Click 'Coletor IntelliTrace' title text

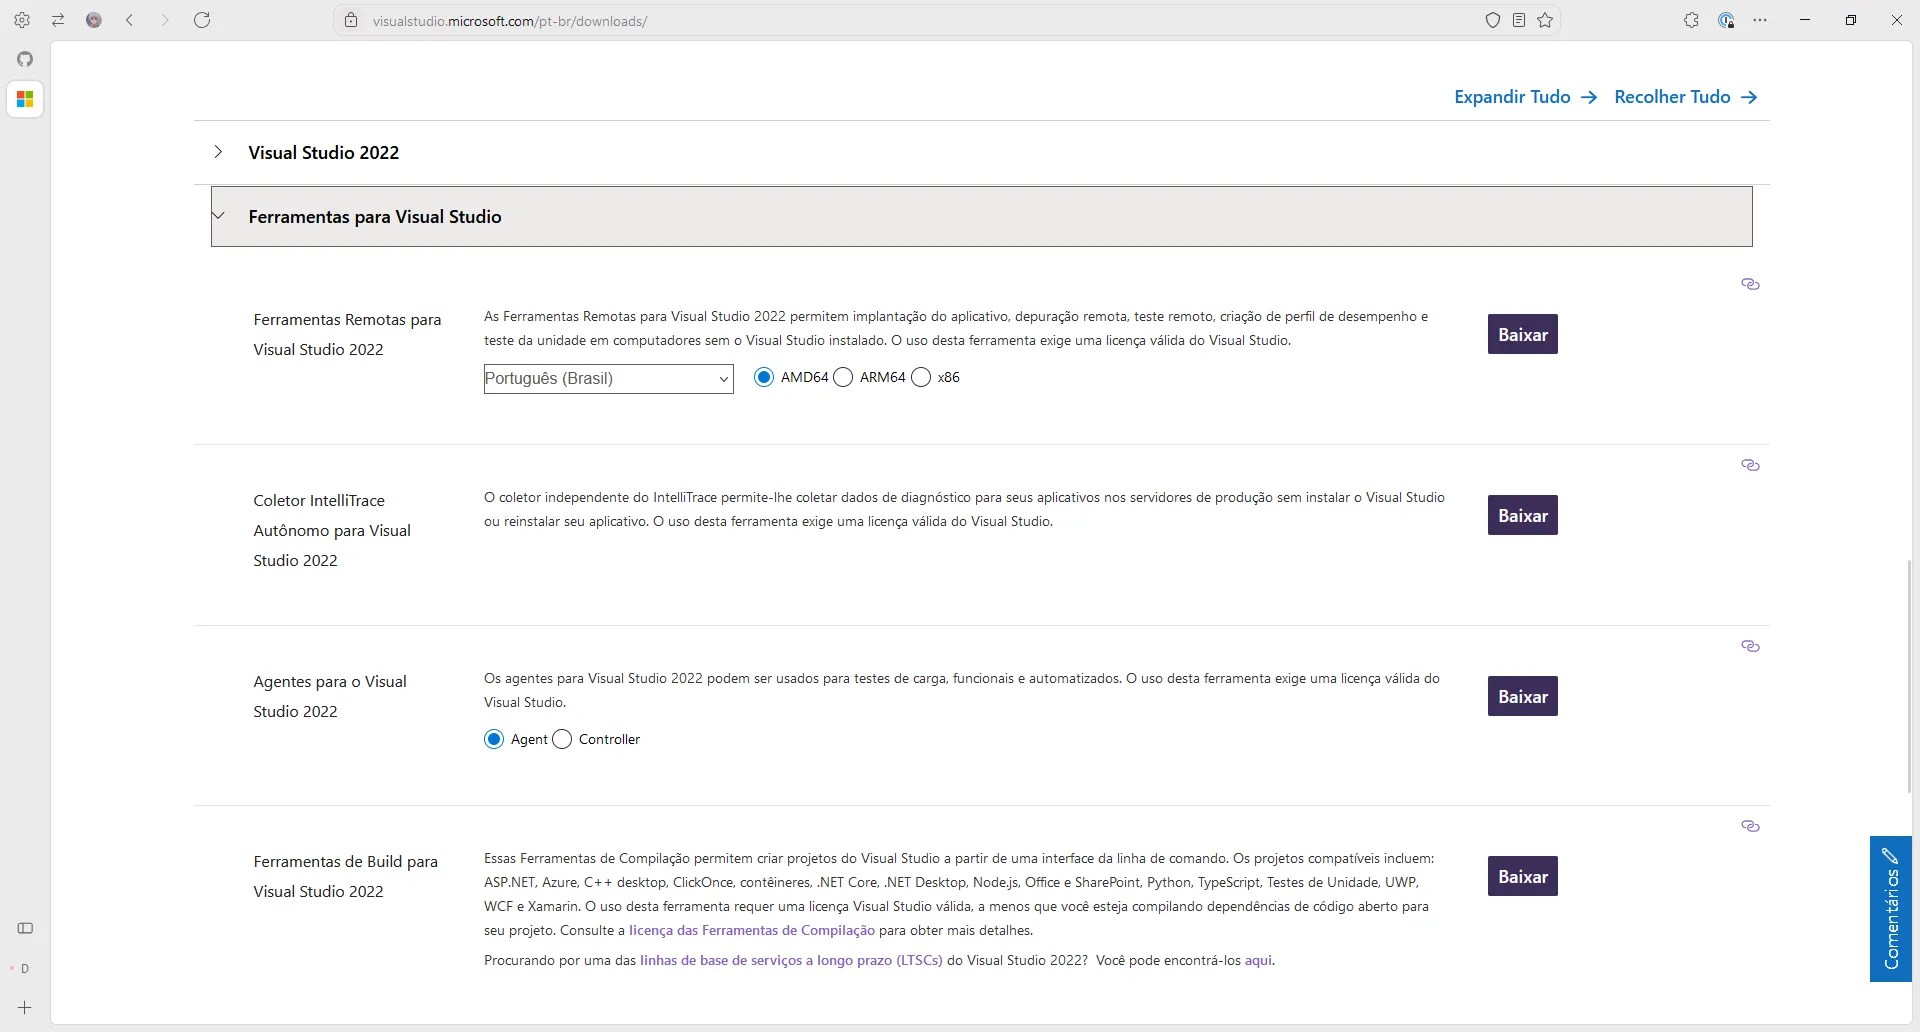[319, 500]
